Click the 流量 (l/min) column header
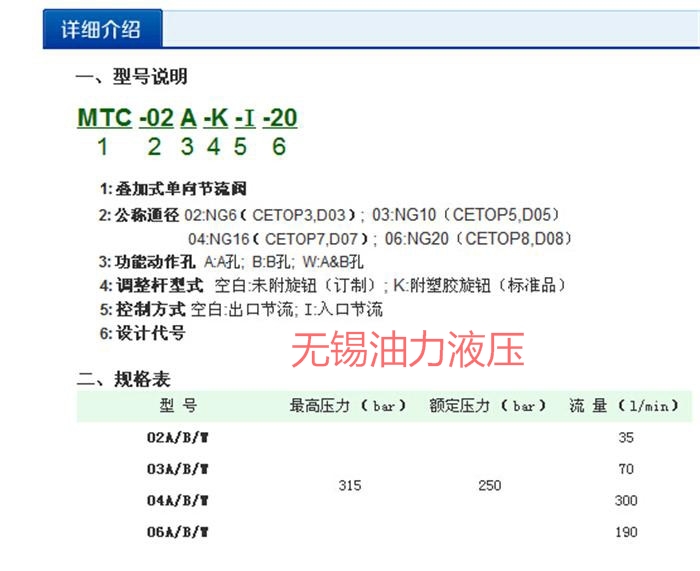This screenshot has width=700, height=571. point(625,406)
